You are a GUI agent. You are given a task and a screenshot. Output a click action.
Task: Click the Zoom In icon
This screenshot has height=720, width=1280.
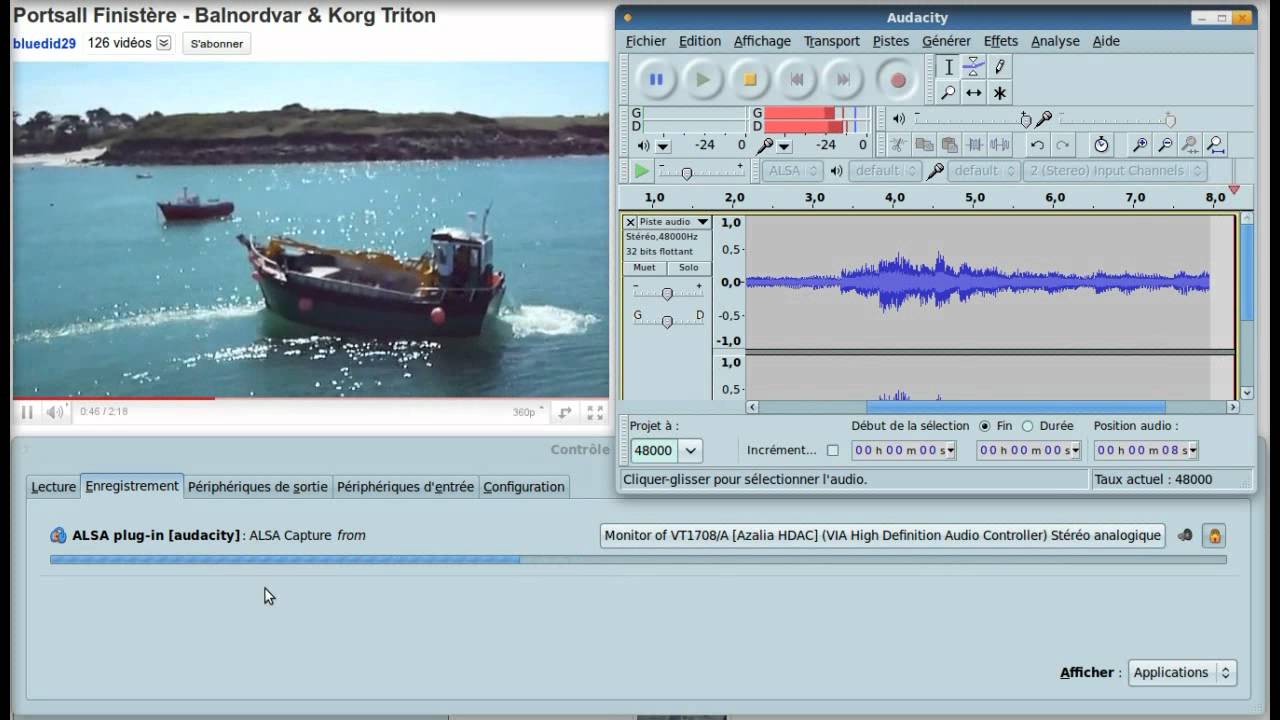tap(1140, 145)
